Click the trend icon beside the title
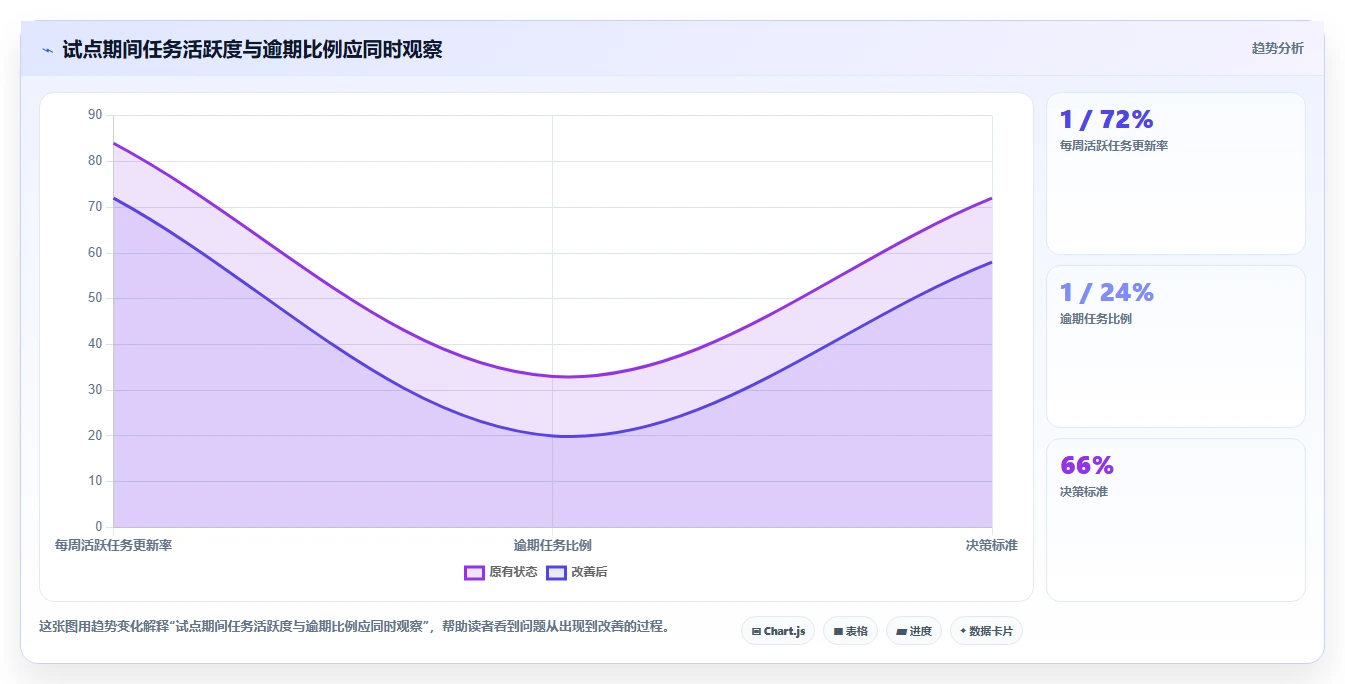 (x=47, y=50)
